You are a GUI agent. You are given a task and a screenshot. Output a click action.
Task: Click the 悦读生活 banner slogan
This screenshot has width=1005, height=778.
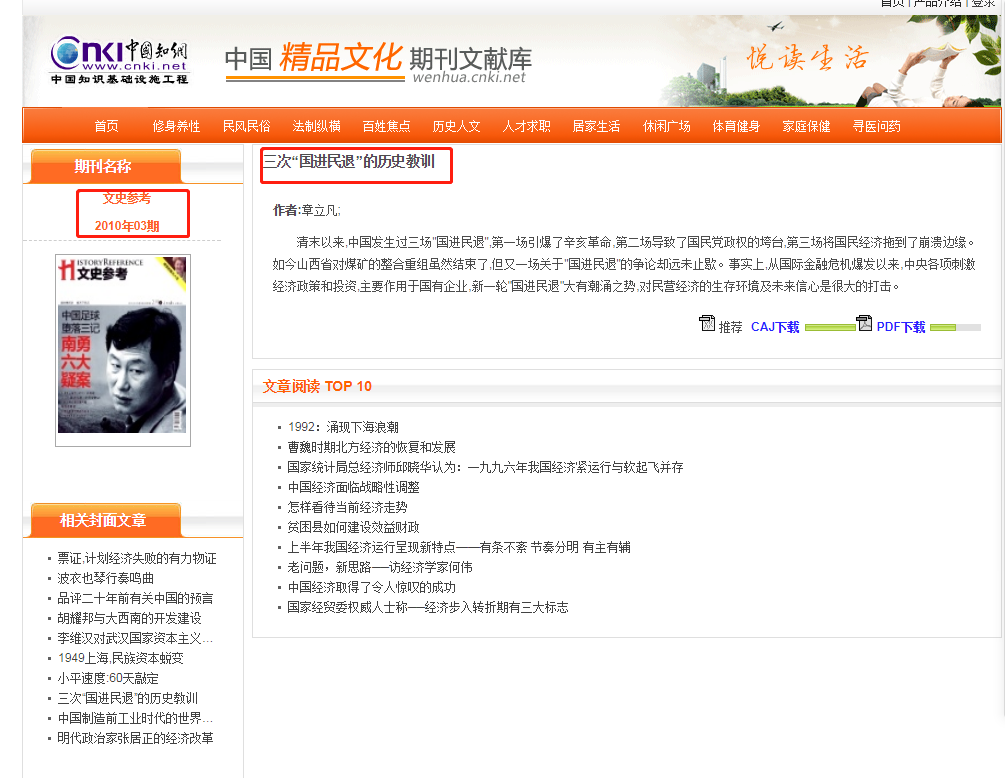click(808, 58)
